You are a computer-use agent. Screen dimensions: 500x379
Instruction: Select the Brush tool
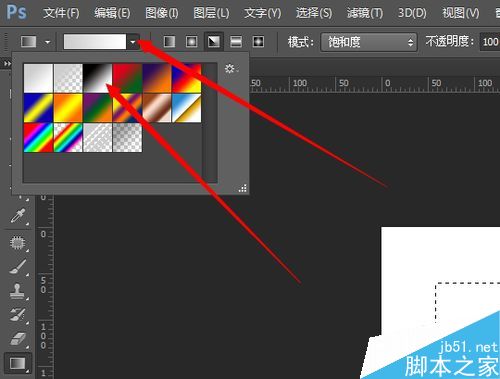click(17, 267)
